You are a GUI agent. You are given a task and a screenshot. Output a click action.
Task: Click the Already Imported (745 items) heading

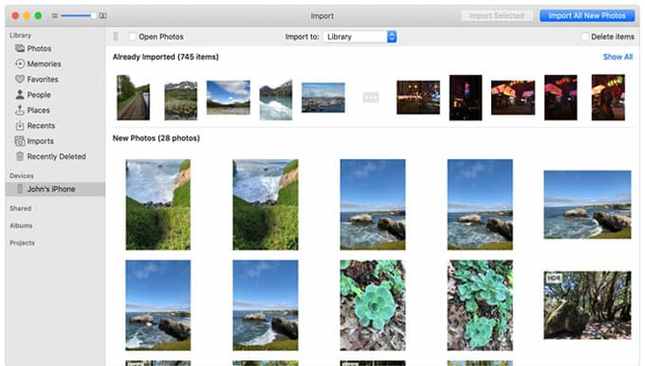[x=165, y=57]
